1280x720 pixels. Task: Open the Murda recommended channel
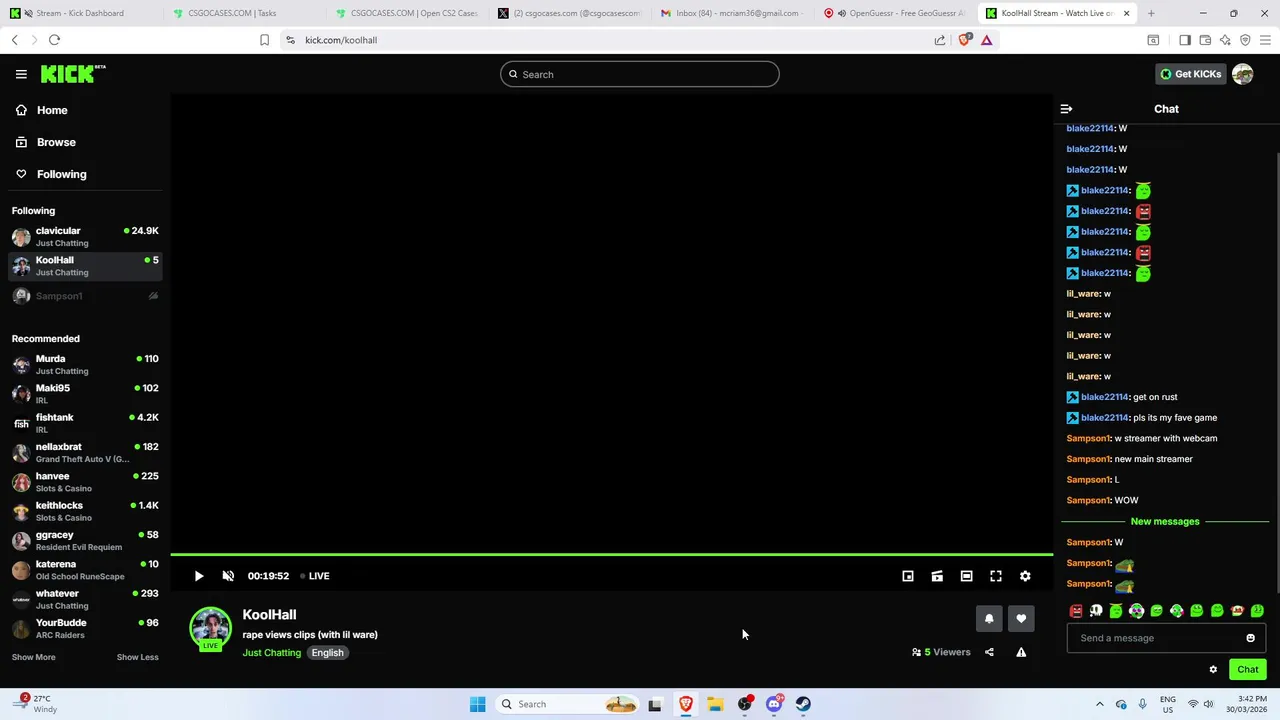pyautogui.click(x=85, y=364)
